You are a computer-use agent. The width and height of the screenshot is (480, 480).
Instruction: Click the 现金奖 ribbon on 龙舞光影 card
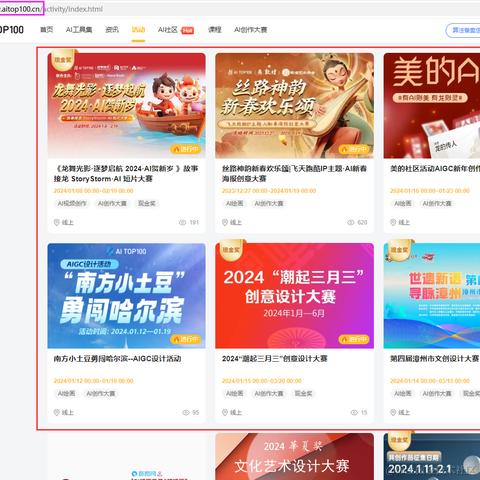click(x=63, y=60)
